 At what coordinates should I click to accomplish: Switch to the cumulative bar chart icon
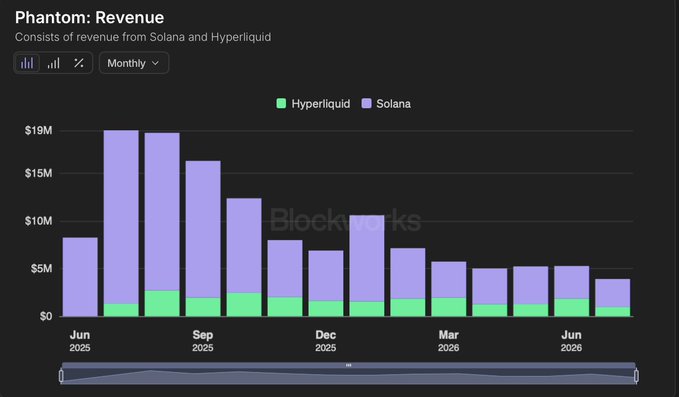(53, 63)
